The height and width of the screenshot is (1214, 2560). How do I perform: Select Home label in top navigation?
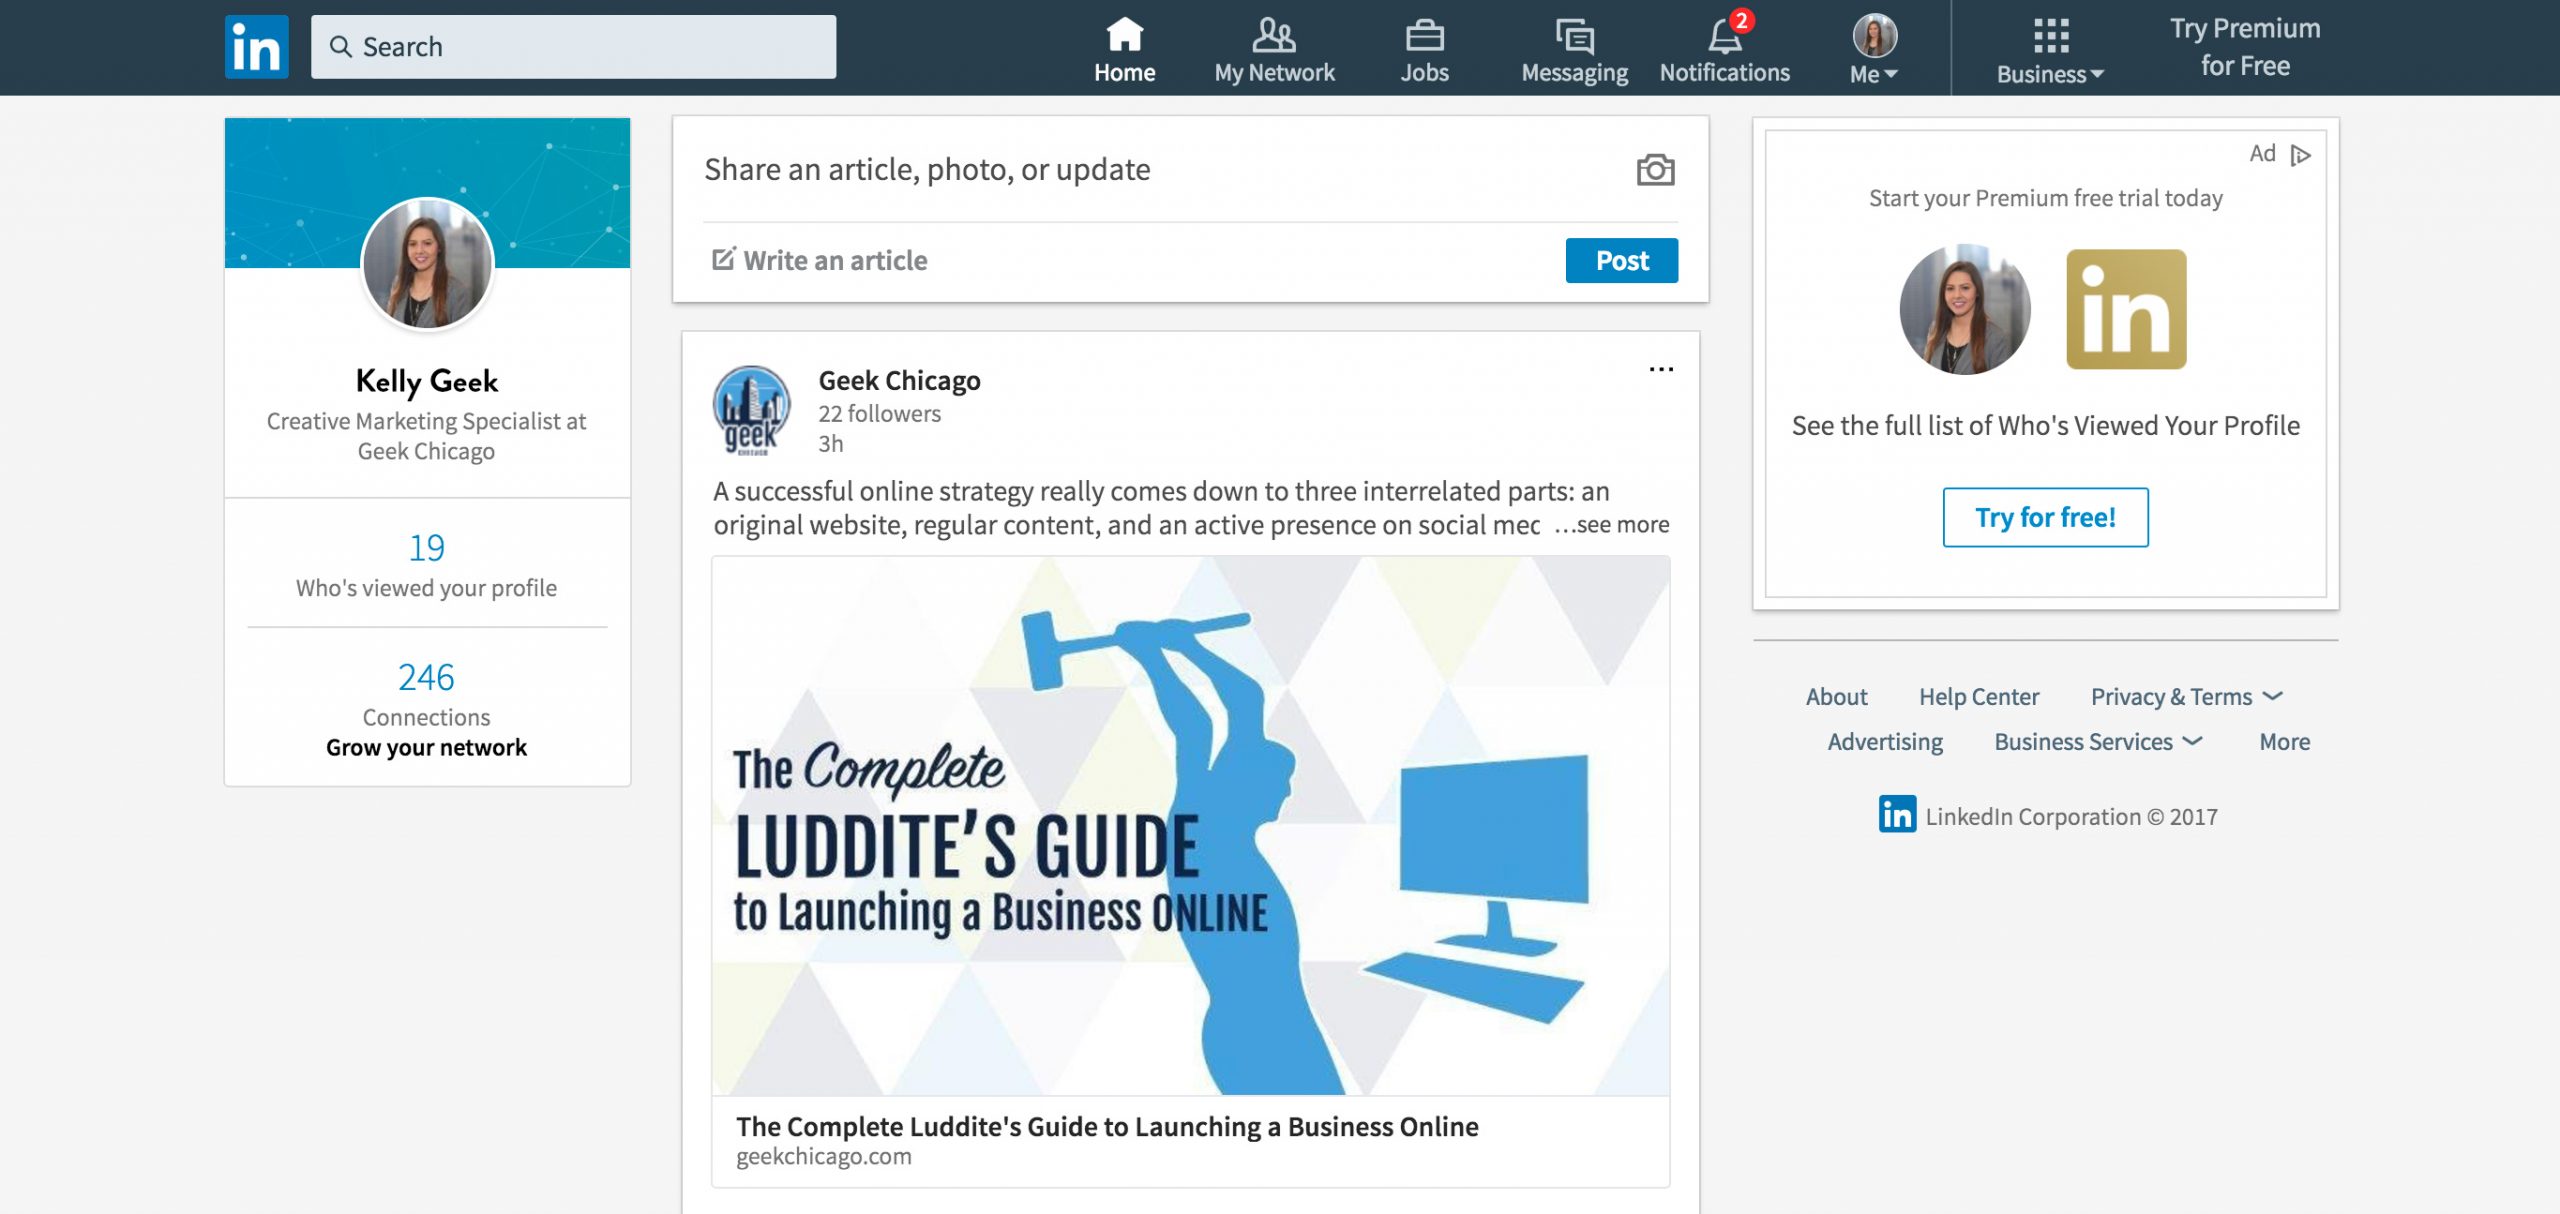1124,73
